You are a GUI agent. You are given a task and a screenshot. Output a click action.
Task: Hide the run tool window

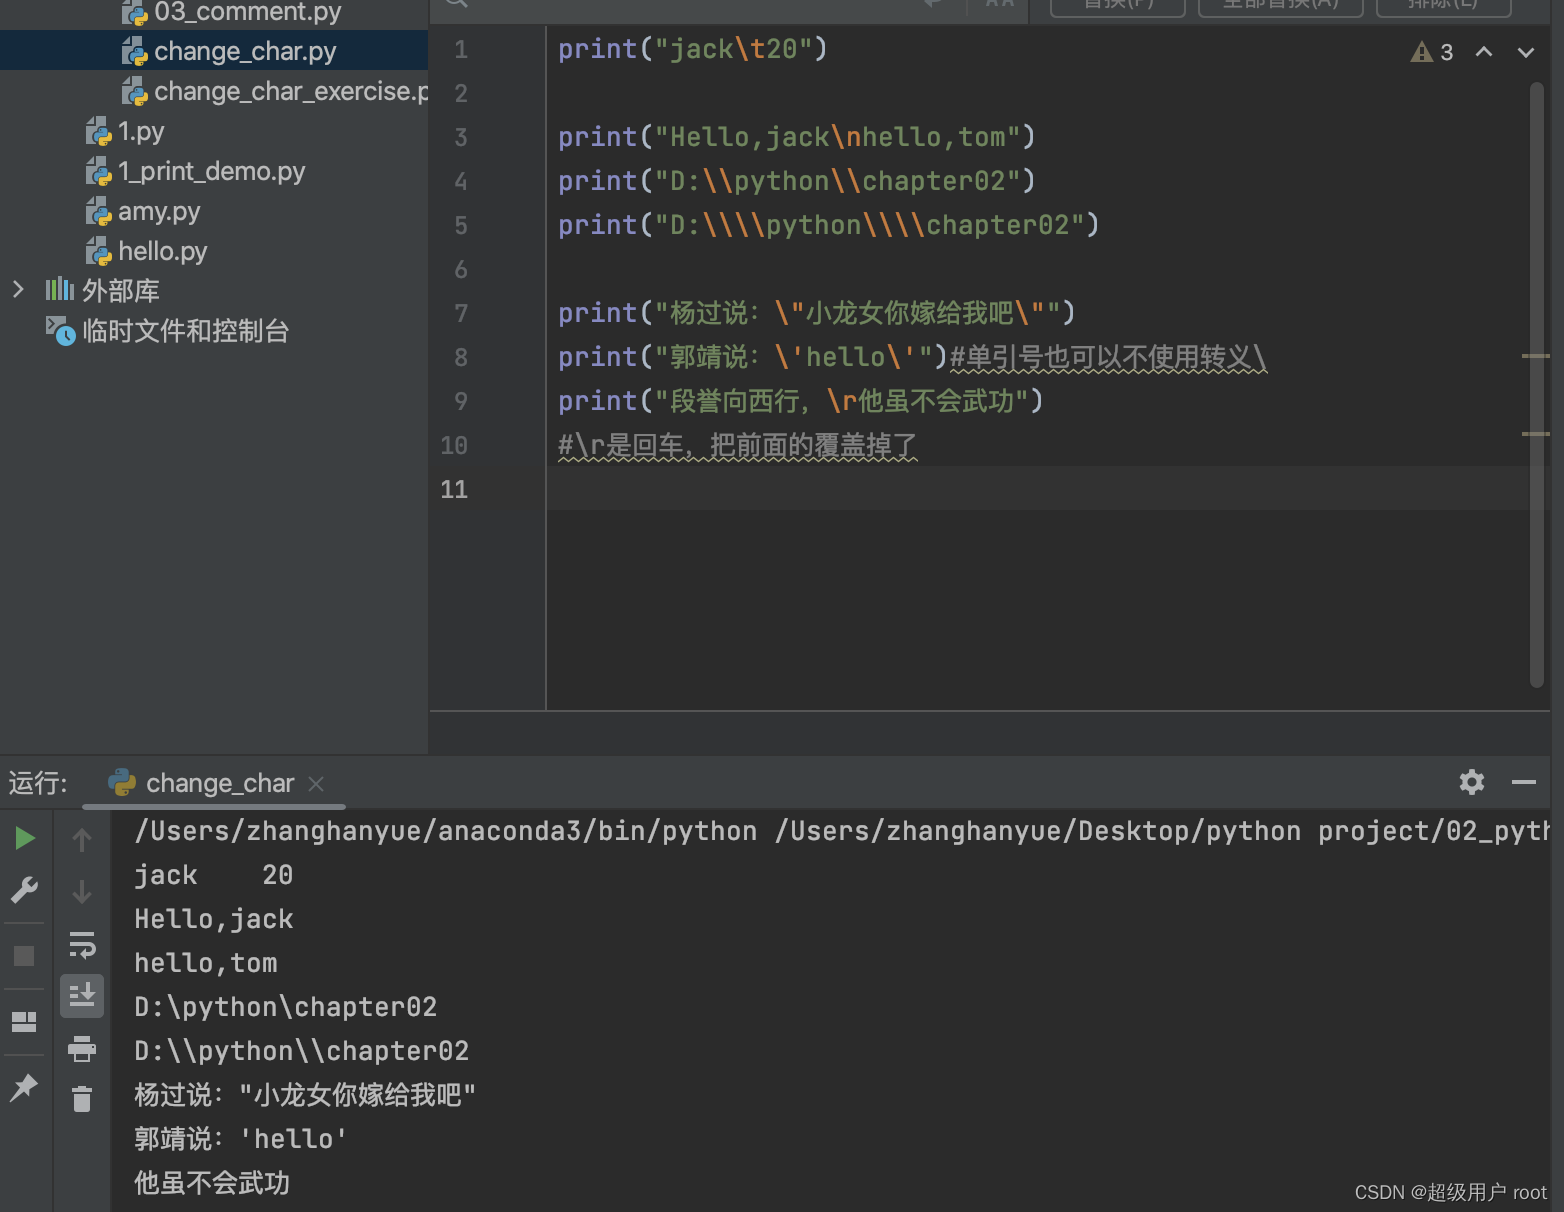point(1523,782)
